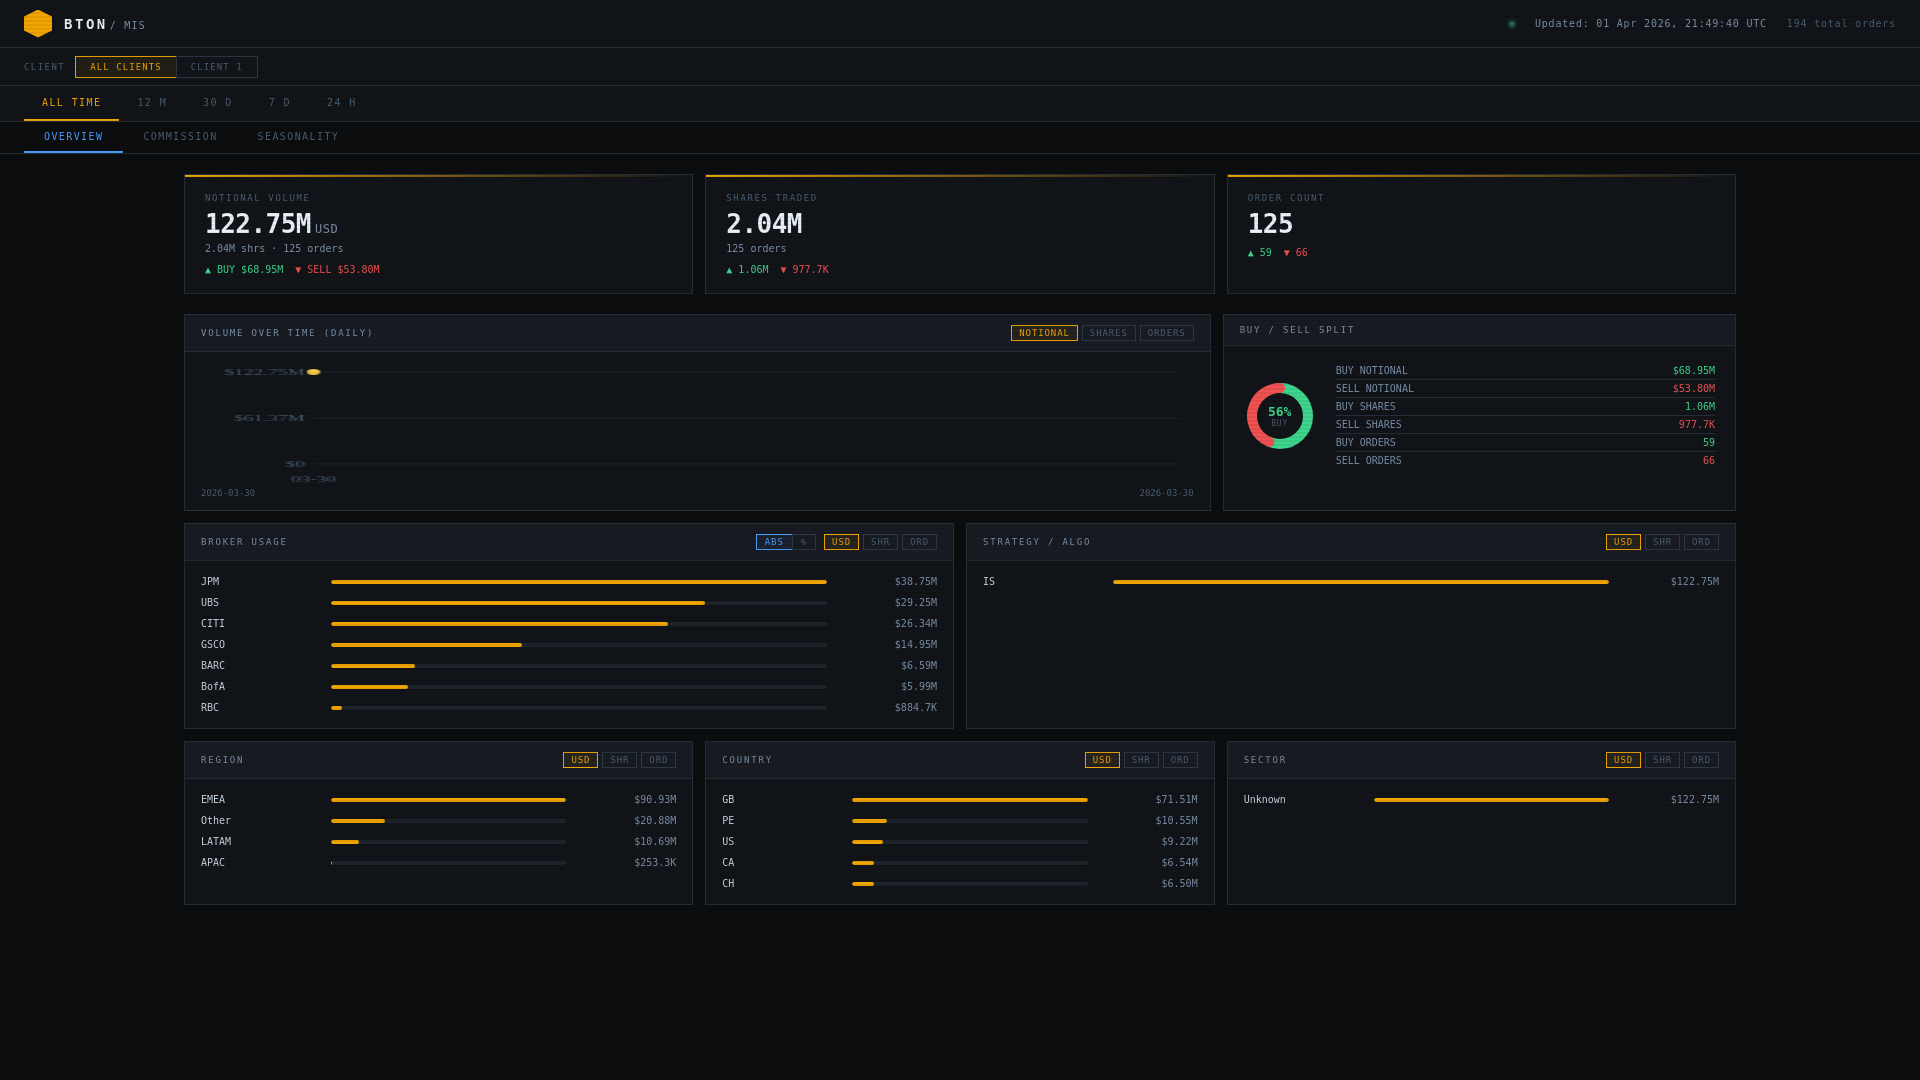Click the 194 total orders text
This screenshot has height=1080, width=1920.
pos(1841,24)
